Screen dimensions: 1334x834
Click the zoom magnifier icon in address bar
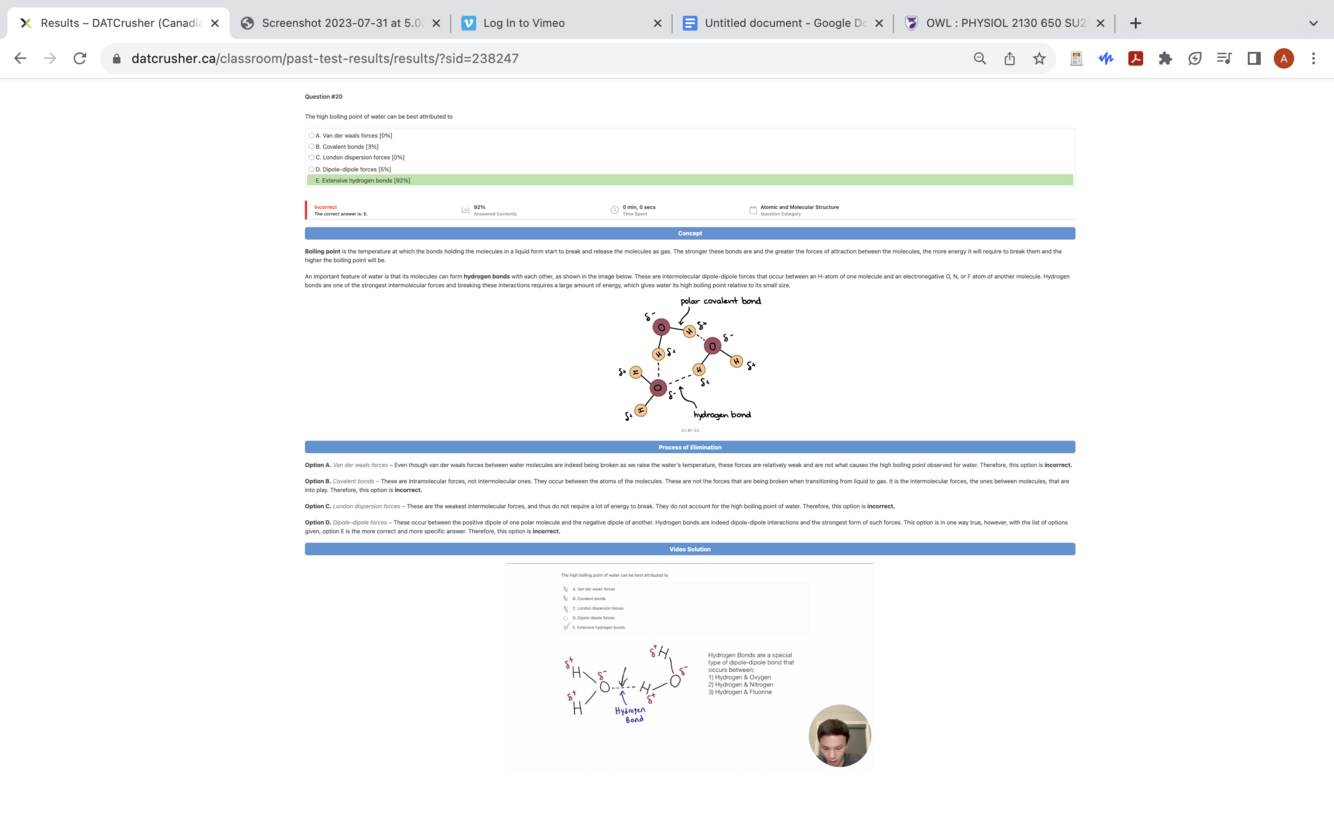pos(980,58)
